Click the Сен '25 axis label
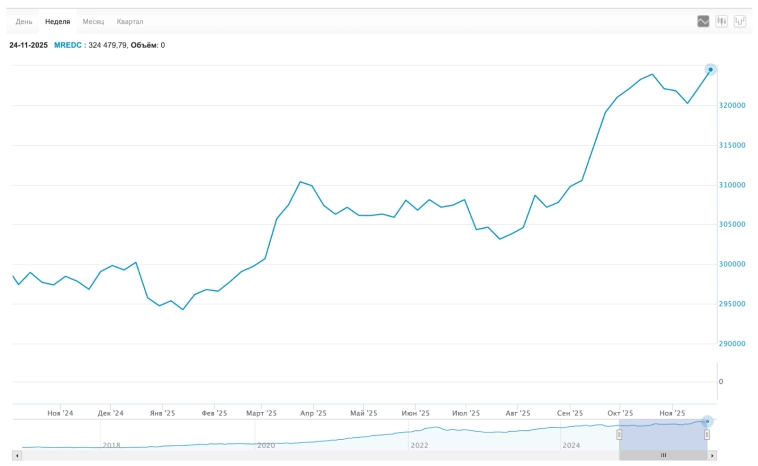Screen dimensions: 758x466 coord(570,412)
